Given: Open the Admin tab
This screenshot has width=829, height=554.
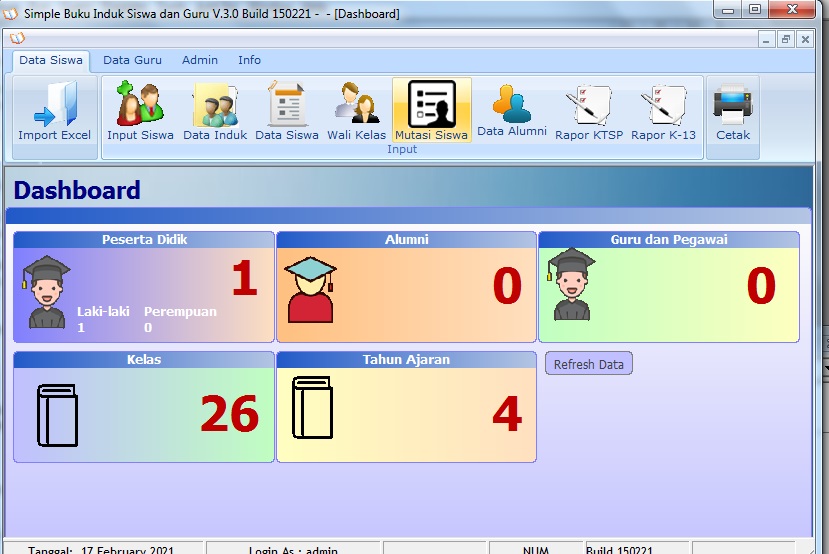Looking at the screenshot, I should pos(200,60).
